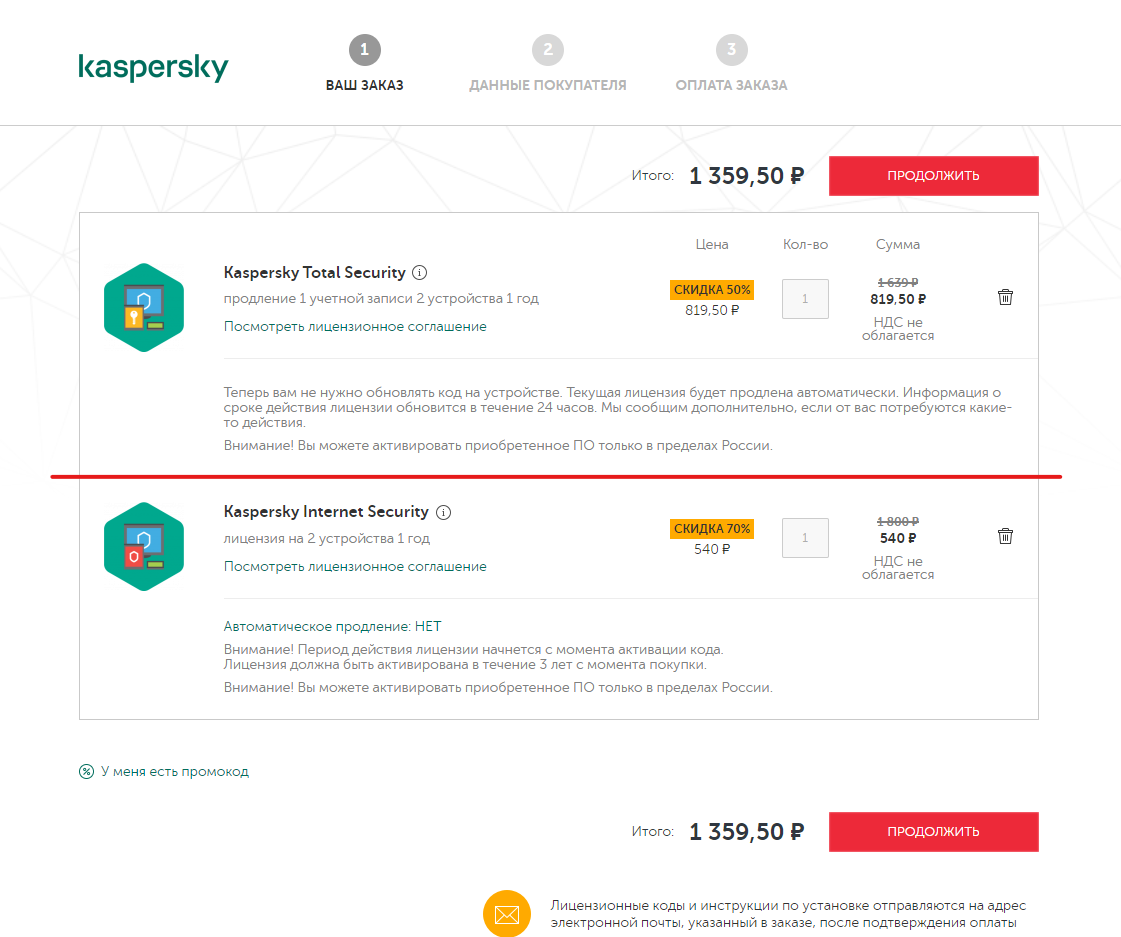Image resolution: width=1121 pixels, height=937 pixels.
Task: Click the orange email envelope icon
Action: coord(507,914)
